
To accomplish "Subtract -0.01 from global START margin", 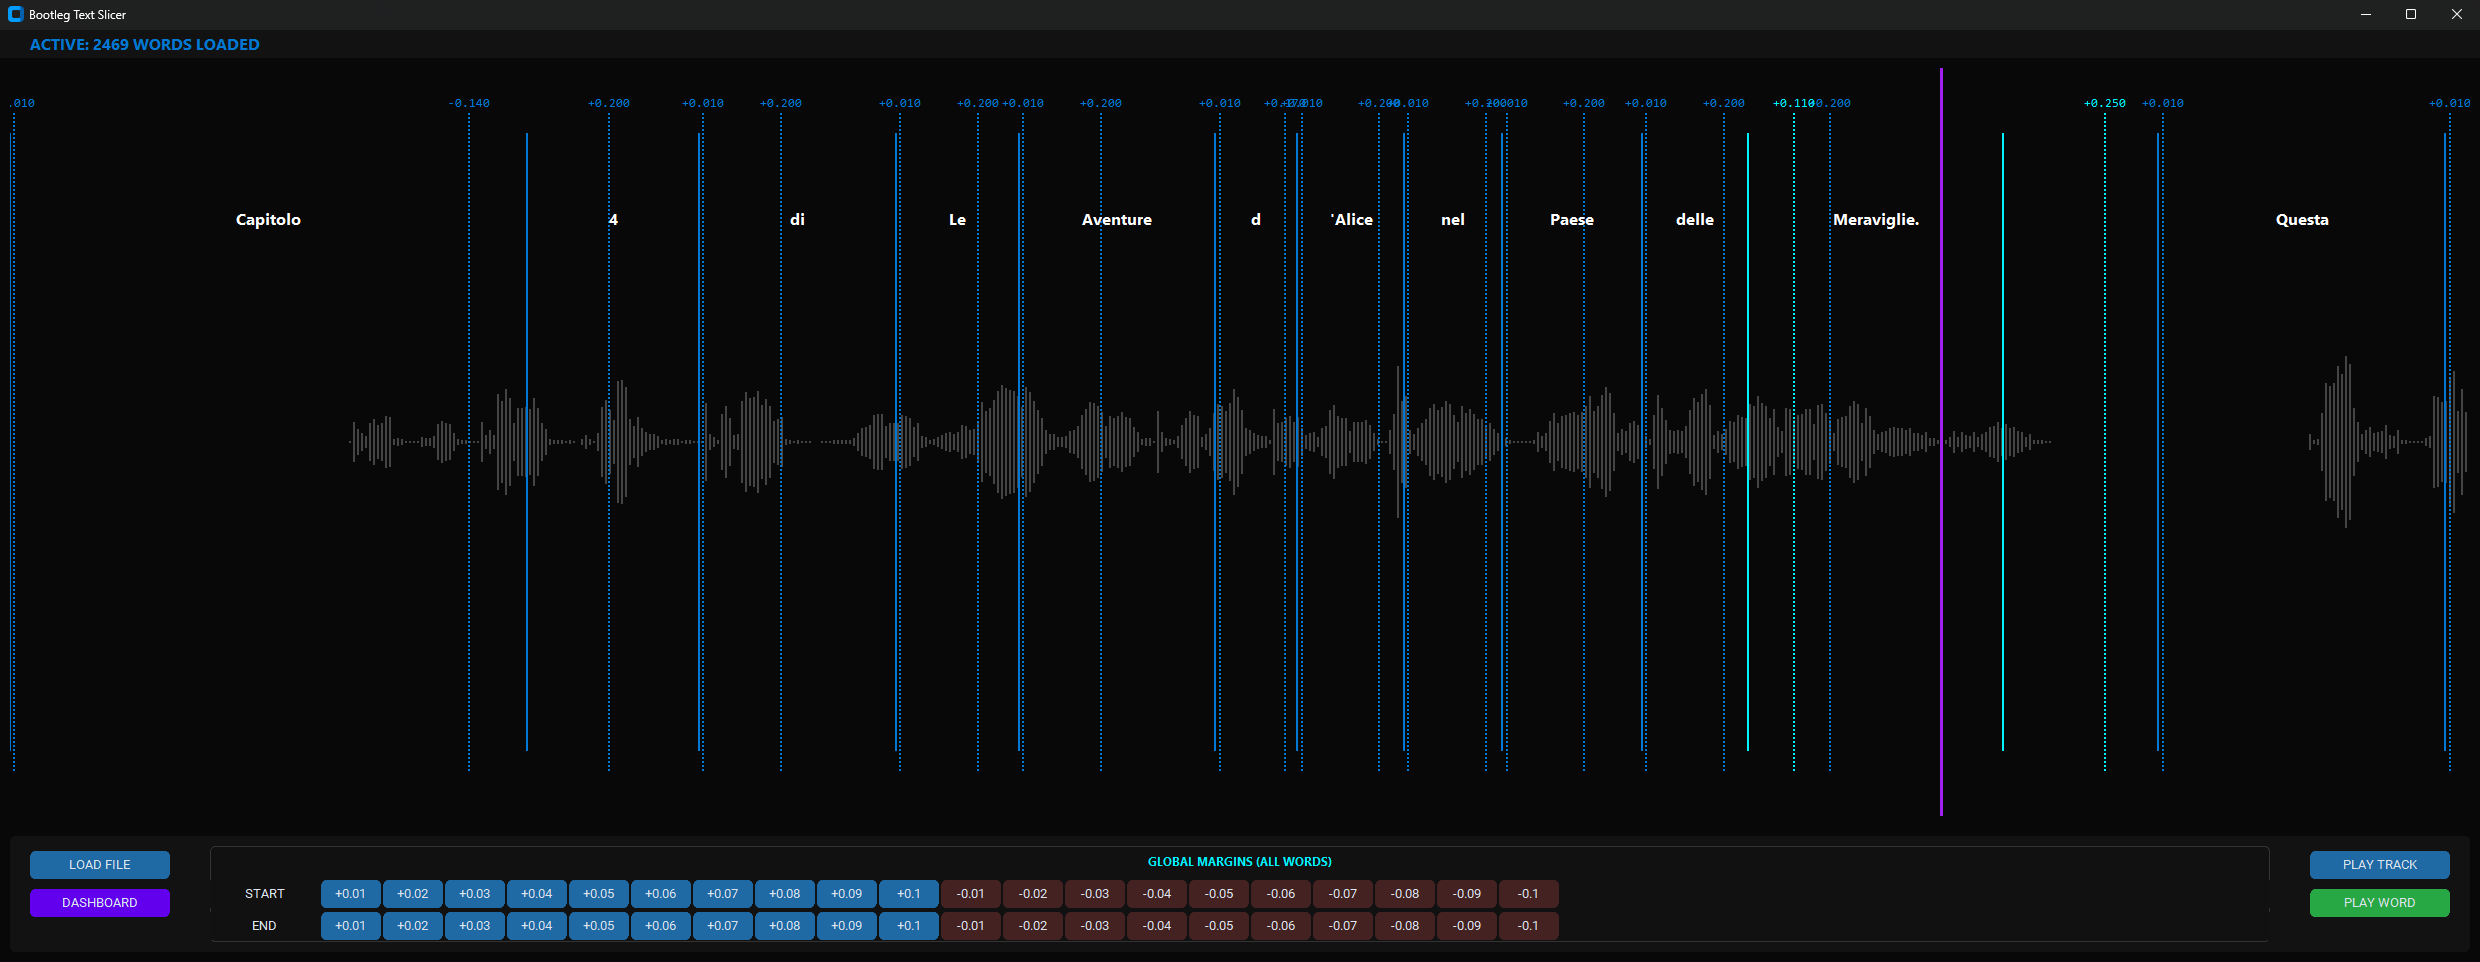I will [970, 894].
